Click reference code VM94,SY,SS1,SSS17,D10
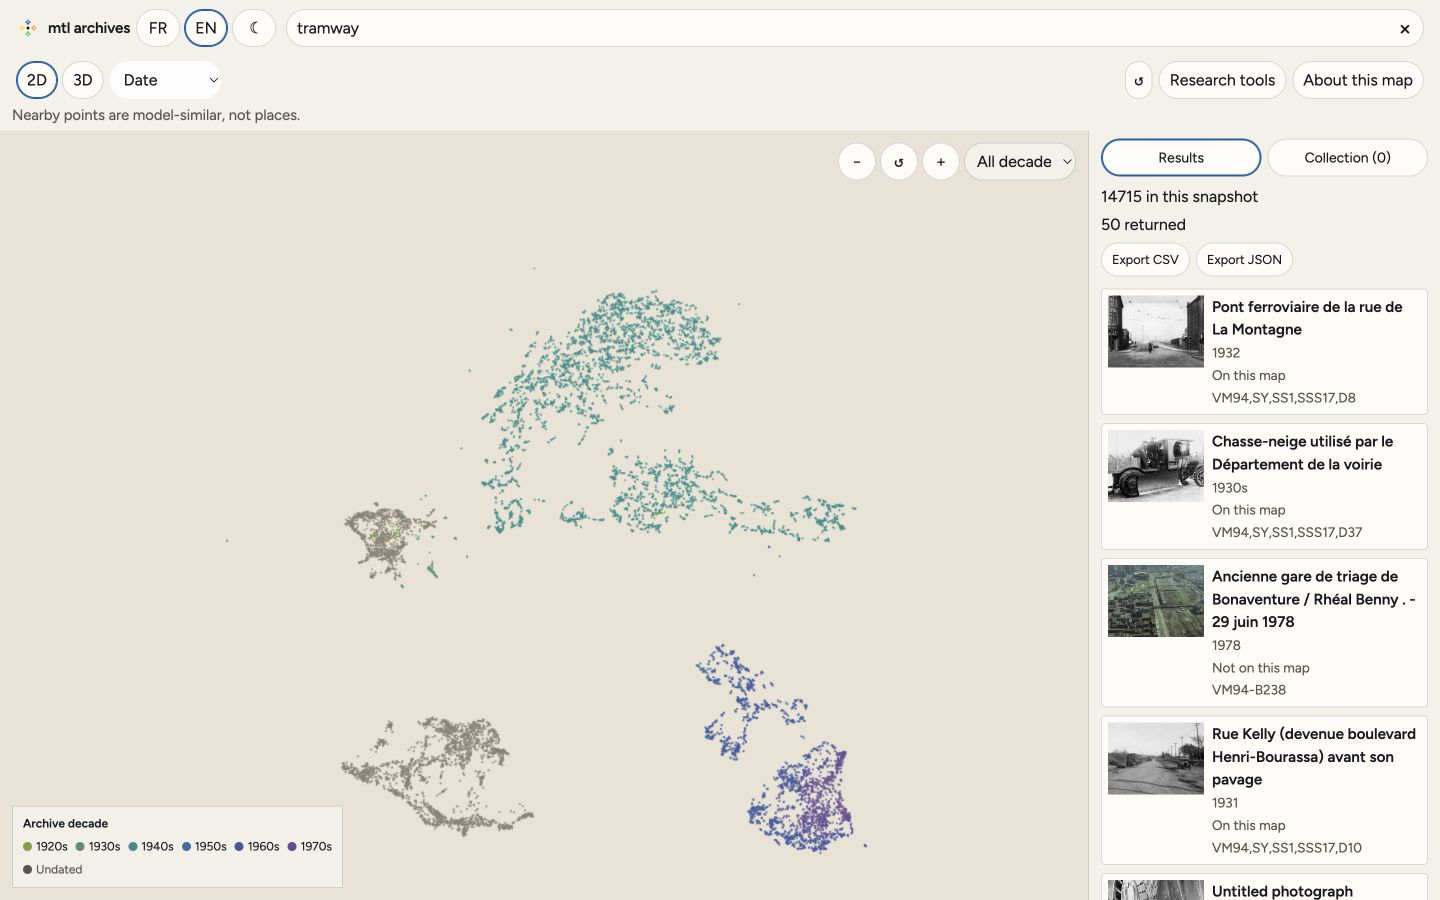Image resolution: width=1440 pixels, height=900 pixels. (x=1287, y=848)
